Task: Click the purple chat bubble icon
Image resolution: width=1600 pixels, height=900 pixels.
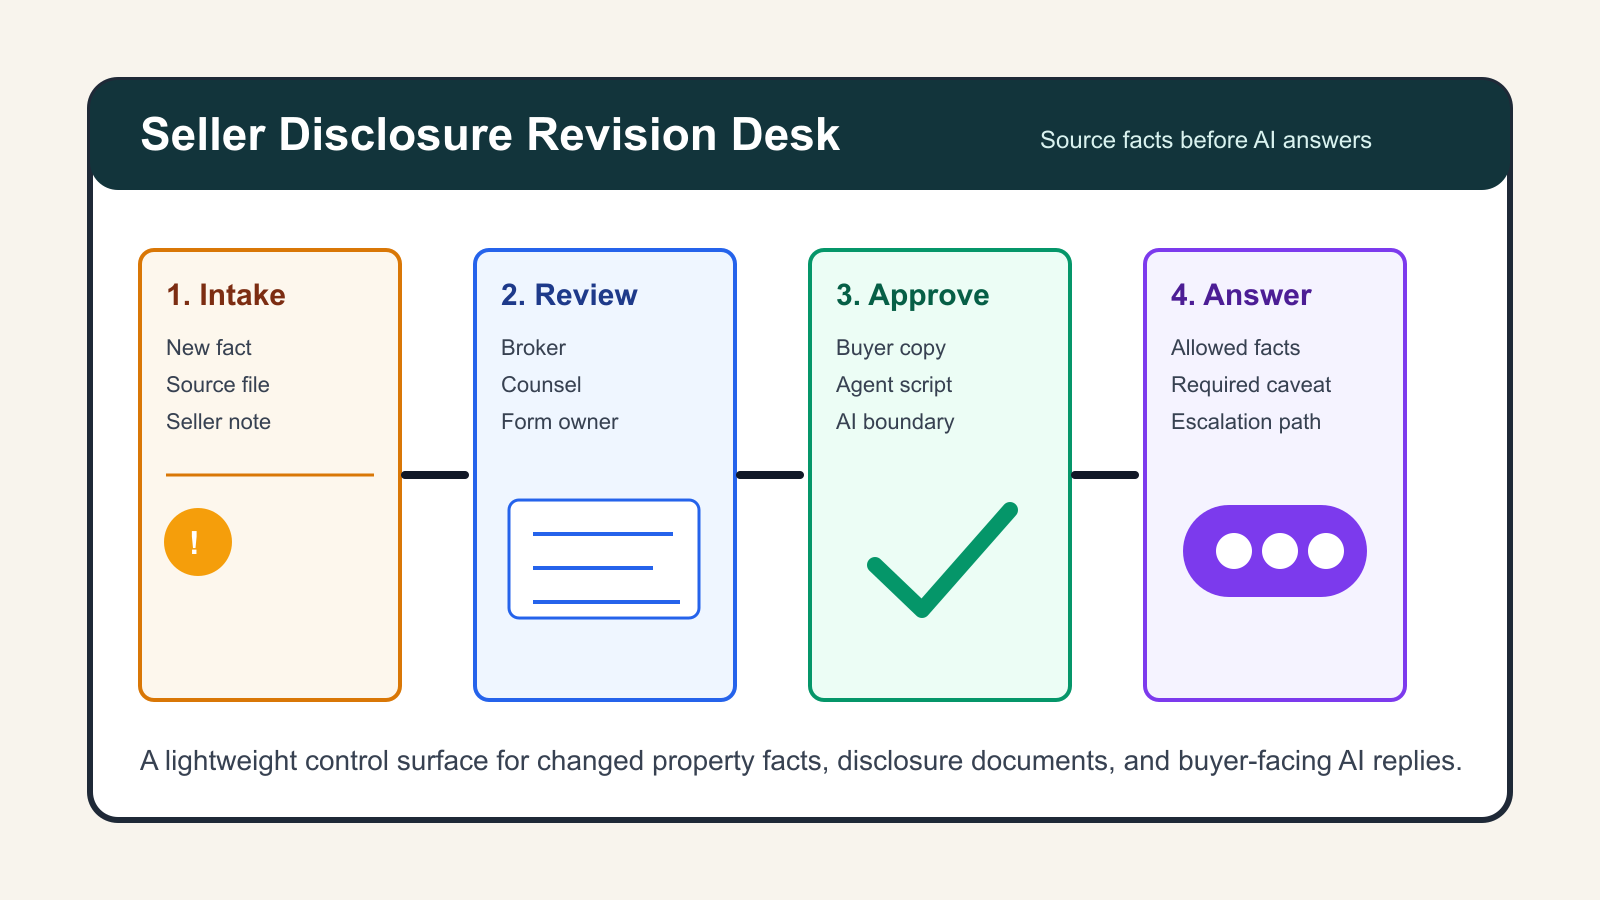Action: (1275, 551)
